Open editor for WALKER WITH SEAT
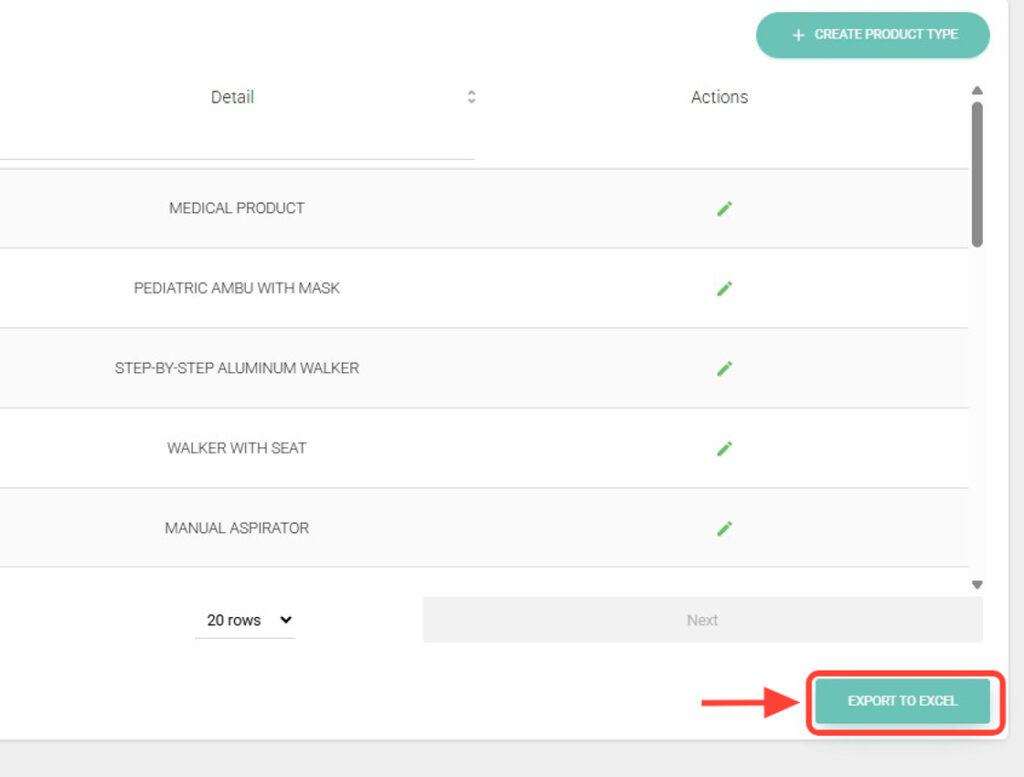Screen dimensions: 1024x777 tap(724, 448)
